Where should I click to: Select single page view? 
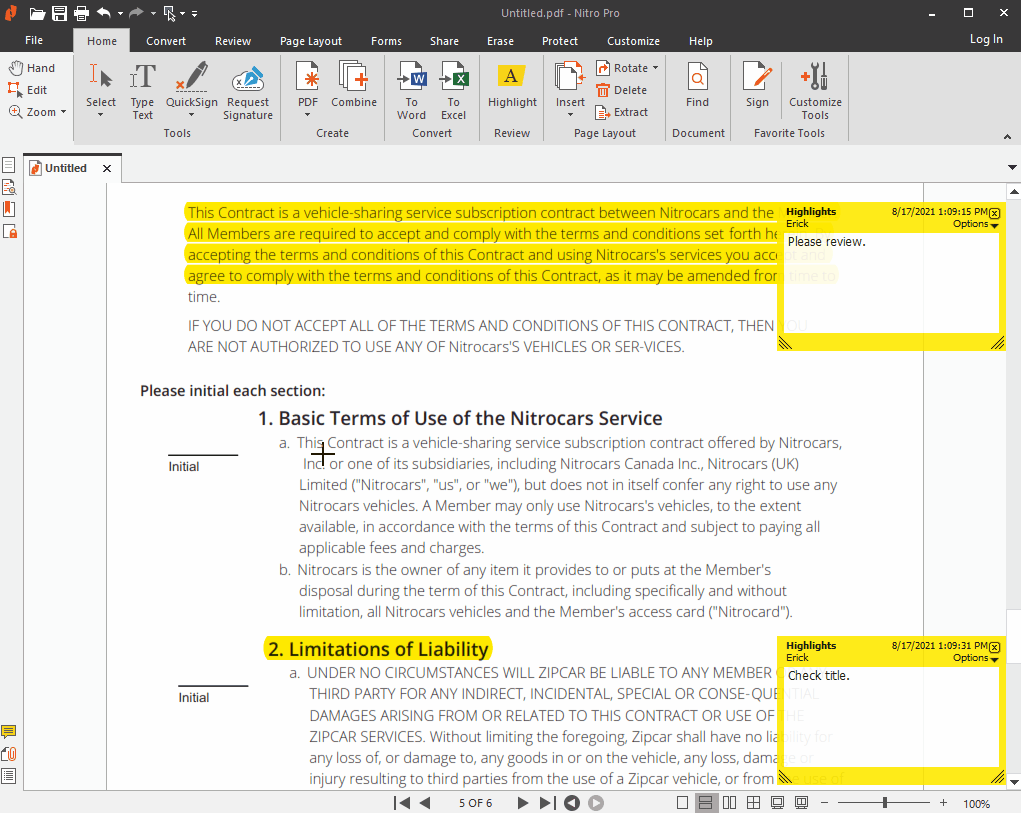coord(682,803)
